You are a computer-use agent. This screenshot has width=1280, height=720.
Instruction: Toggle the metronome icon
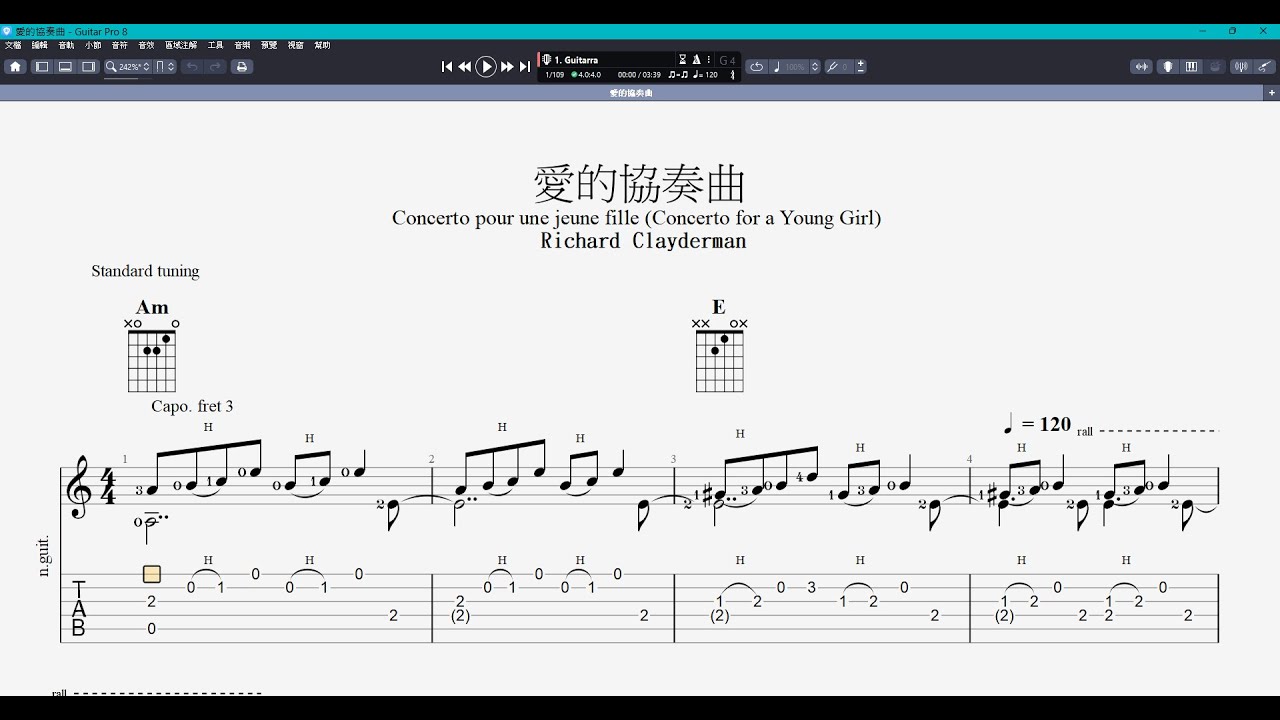tap(696, 60)
